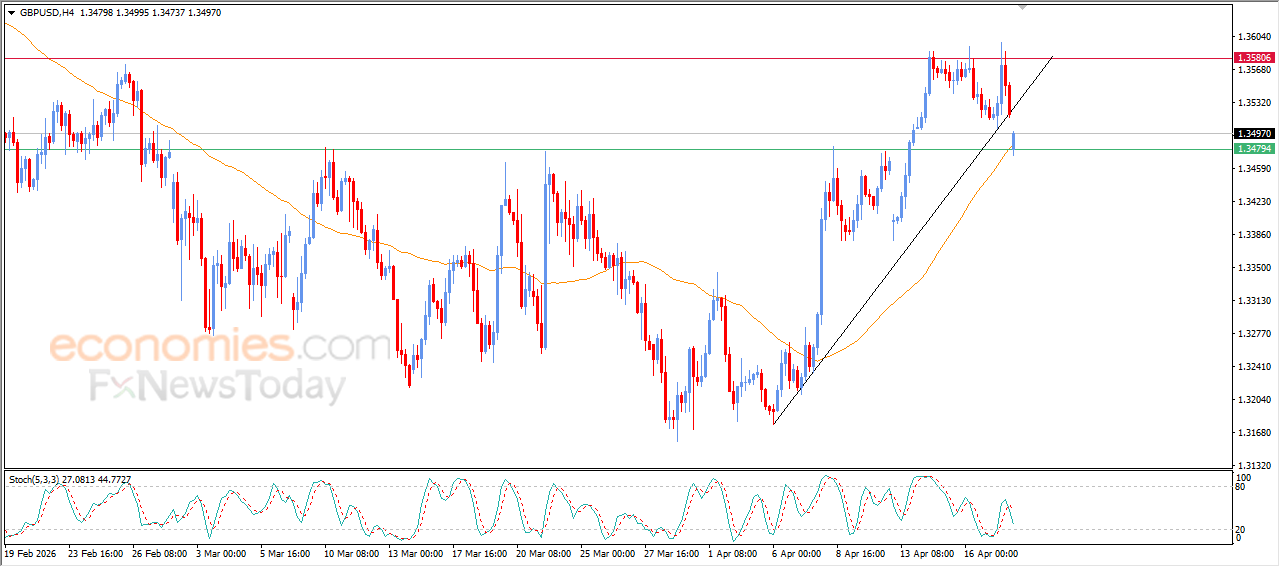Image resolution: width=1280 pixels, height=567 pixels.
Task: Click the stochastic 20 level scale label
Action: (1241, 529)
